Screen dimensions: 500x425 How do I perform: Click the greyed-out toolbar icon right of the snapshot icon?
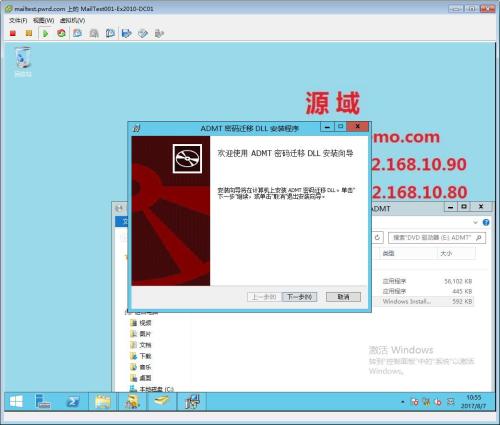[x=94, y=33]
